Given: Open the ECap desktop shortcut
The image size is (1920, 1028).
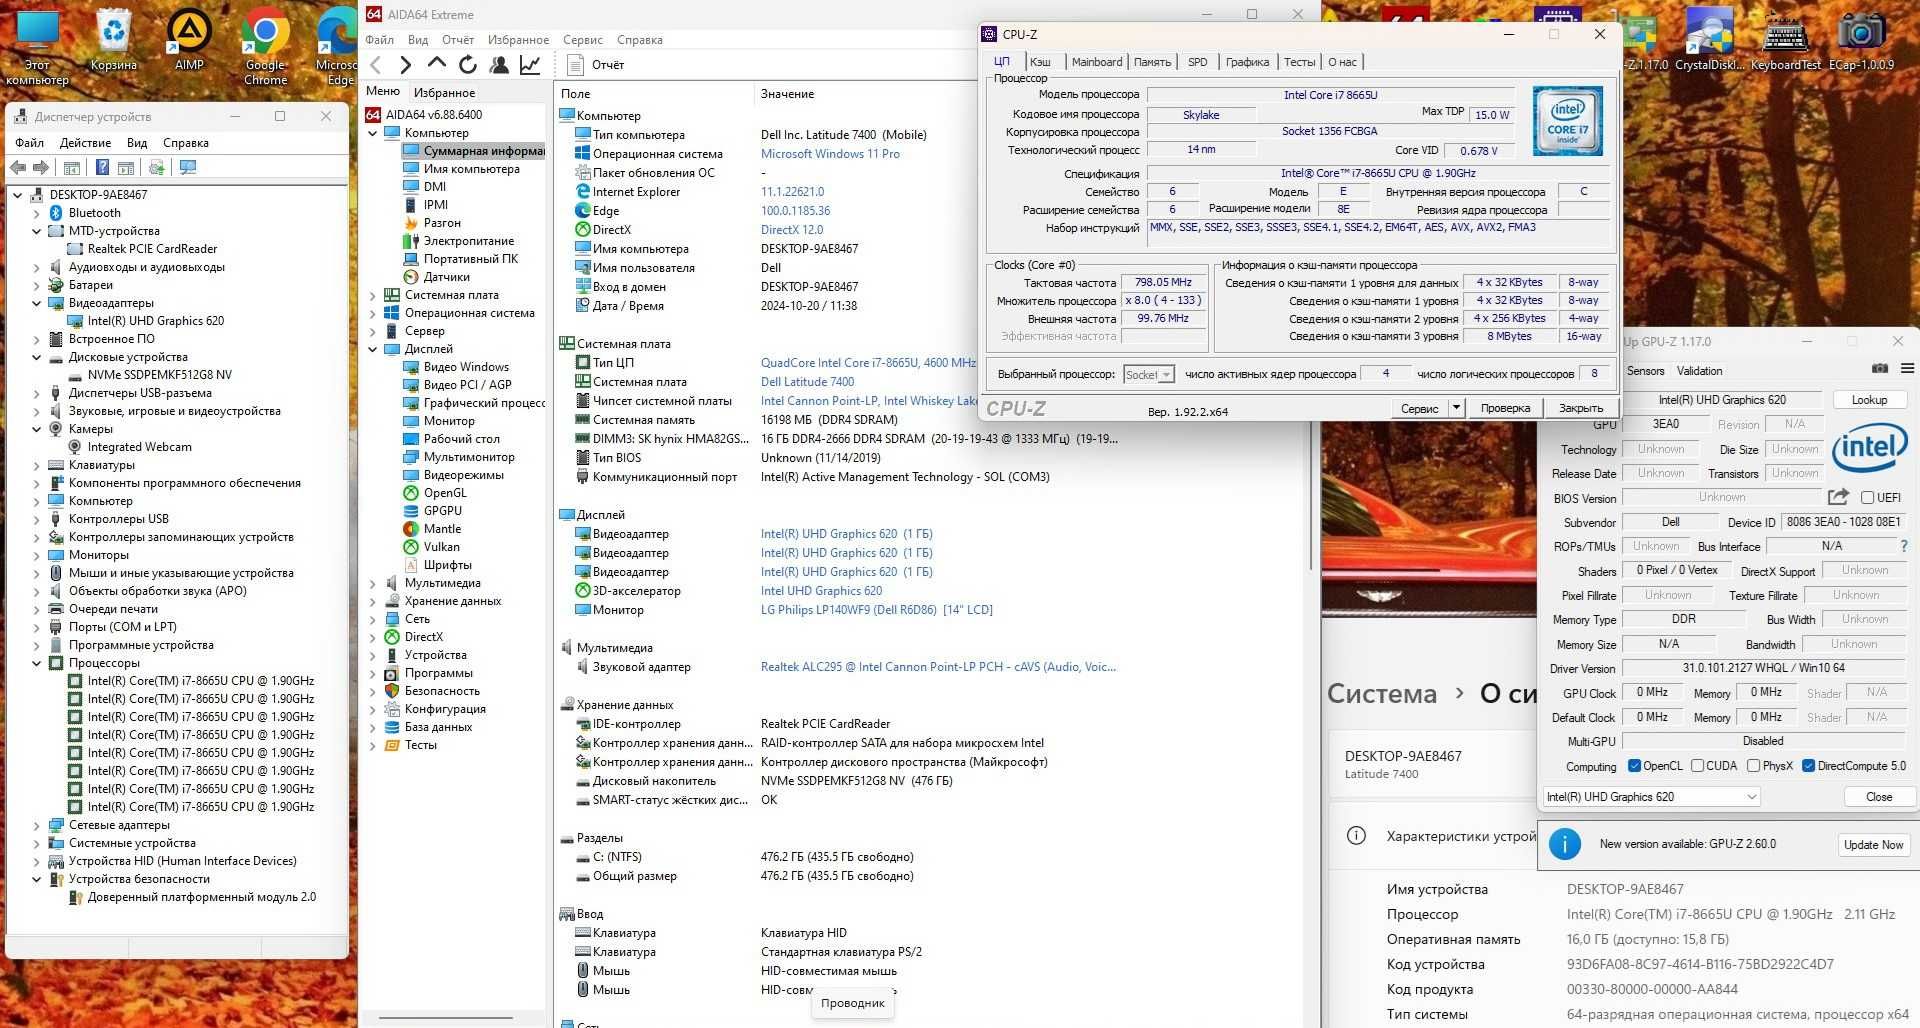Looking at the screenshot, I should click(1861, 40).
